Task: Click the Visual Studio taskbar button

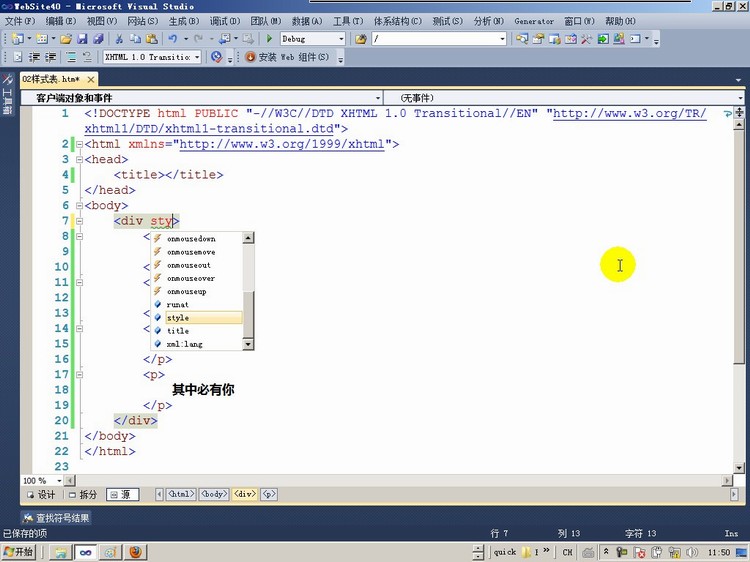Action: [x=86, y=552]
